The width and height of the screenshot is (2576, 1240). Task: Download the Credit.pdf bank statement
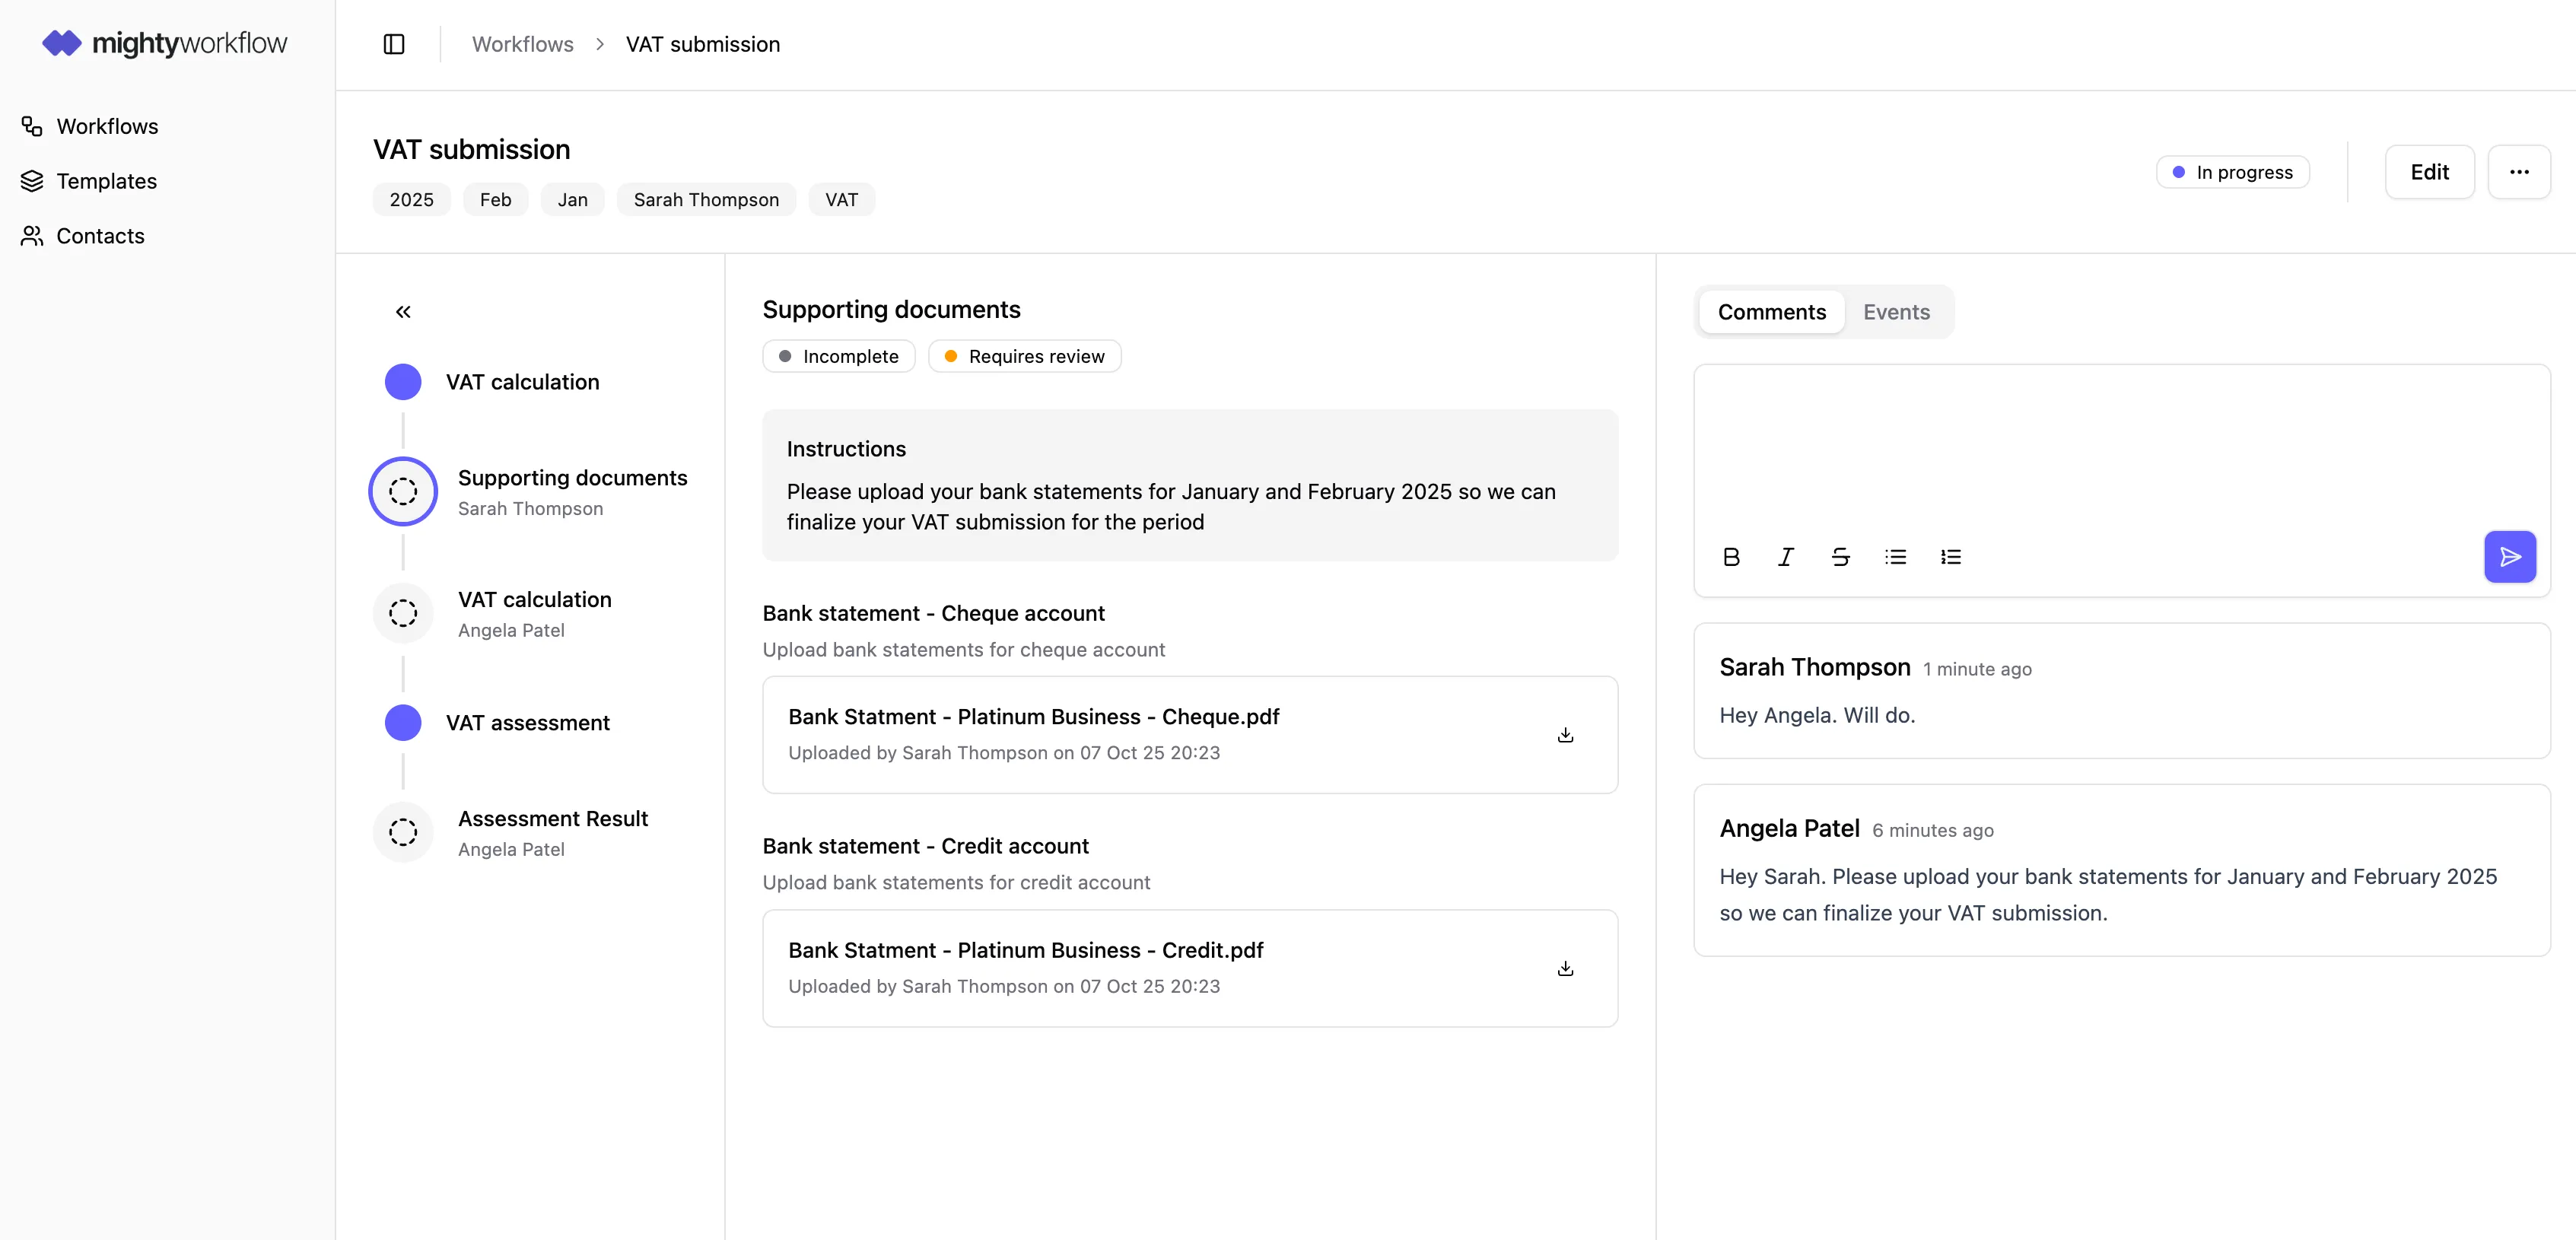(1565, 968)
